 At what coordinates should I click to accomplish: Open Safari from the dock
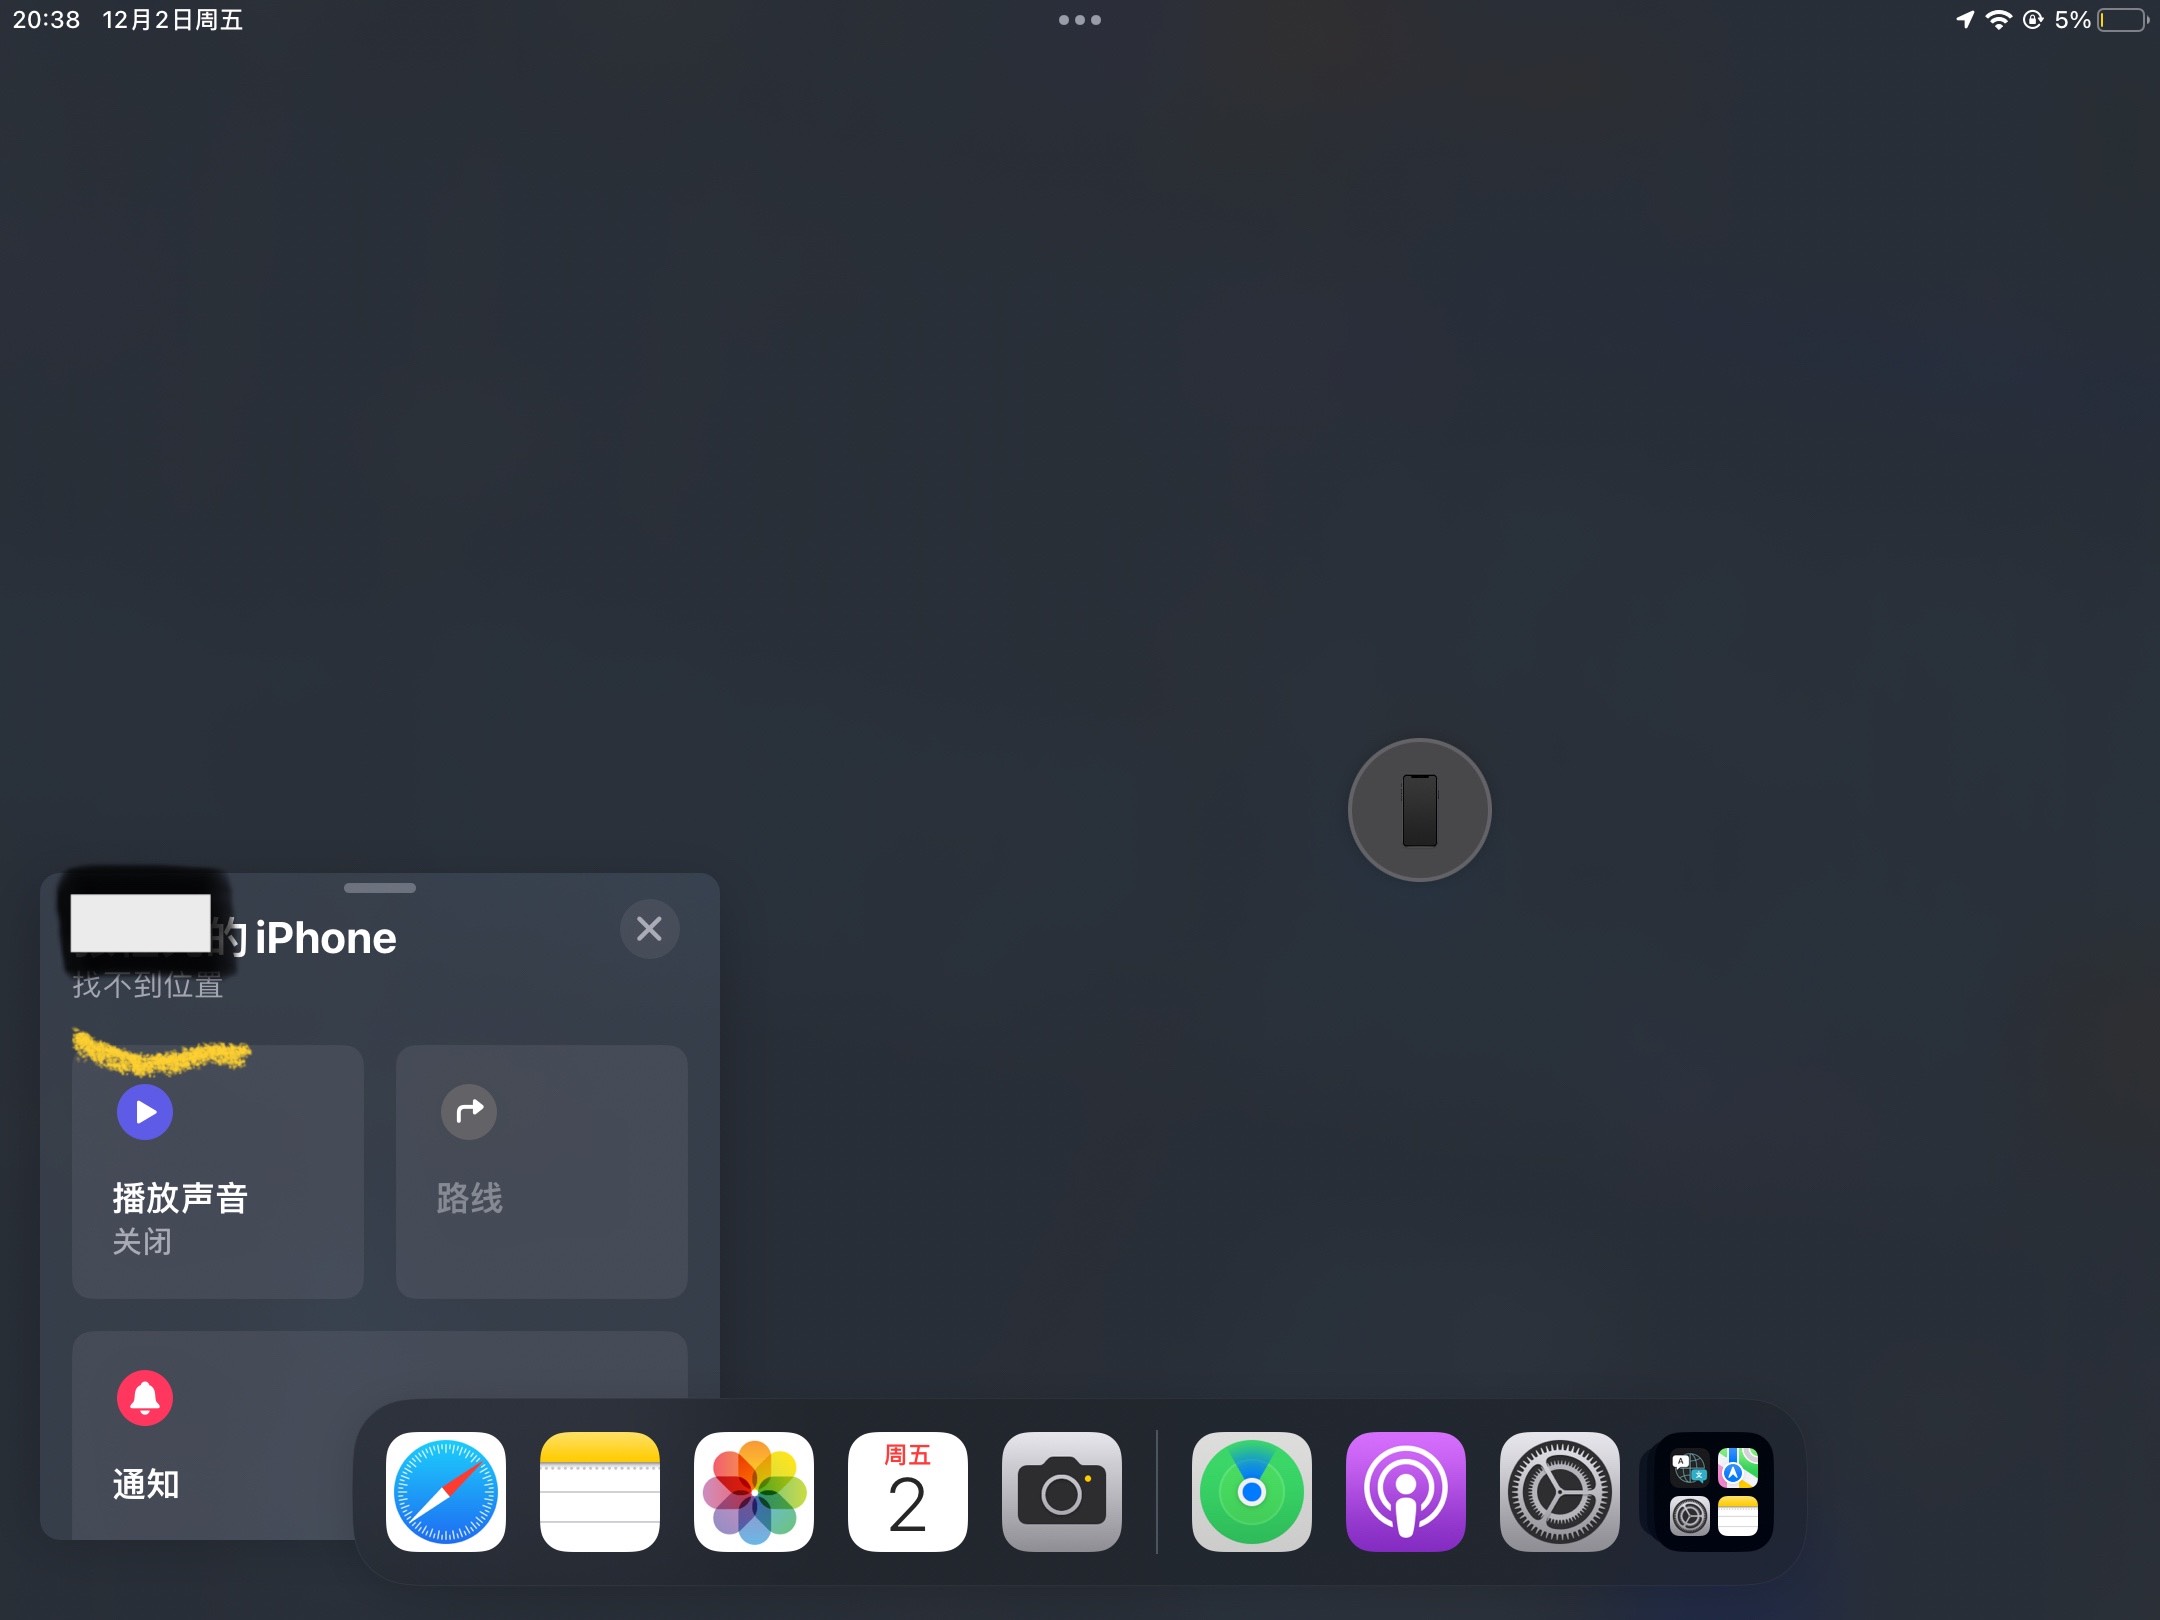pos(446,1491)
